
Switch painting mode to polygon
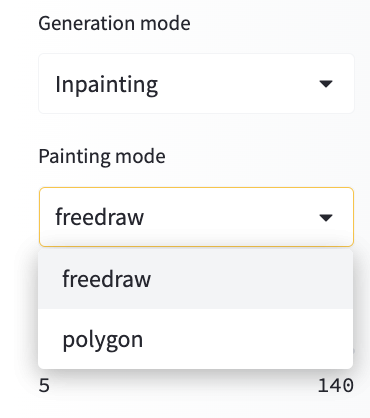coord(195,339)
